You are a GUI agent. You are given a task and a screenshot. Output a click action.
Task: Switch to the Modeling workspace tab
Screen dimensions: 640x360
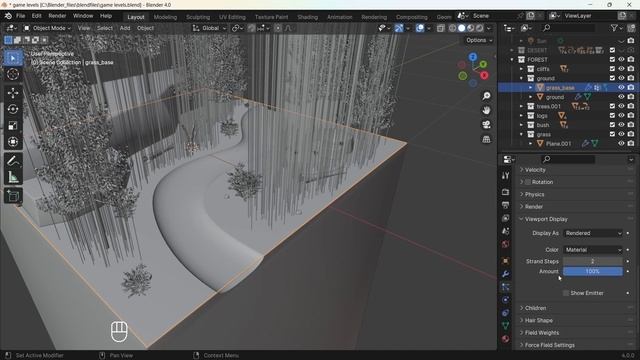[x=165, y=17]
